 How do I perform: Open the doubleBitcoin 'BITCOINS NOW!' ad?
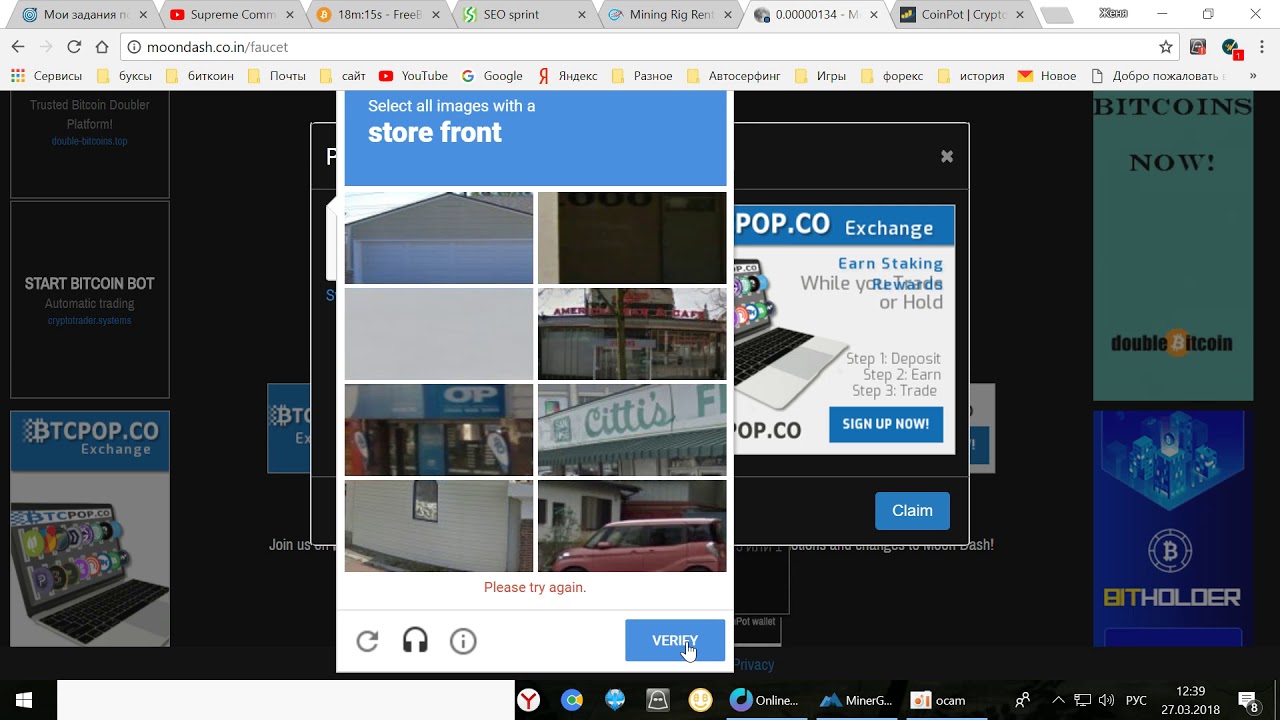point(1173,246)
